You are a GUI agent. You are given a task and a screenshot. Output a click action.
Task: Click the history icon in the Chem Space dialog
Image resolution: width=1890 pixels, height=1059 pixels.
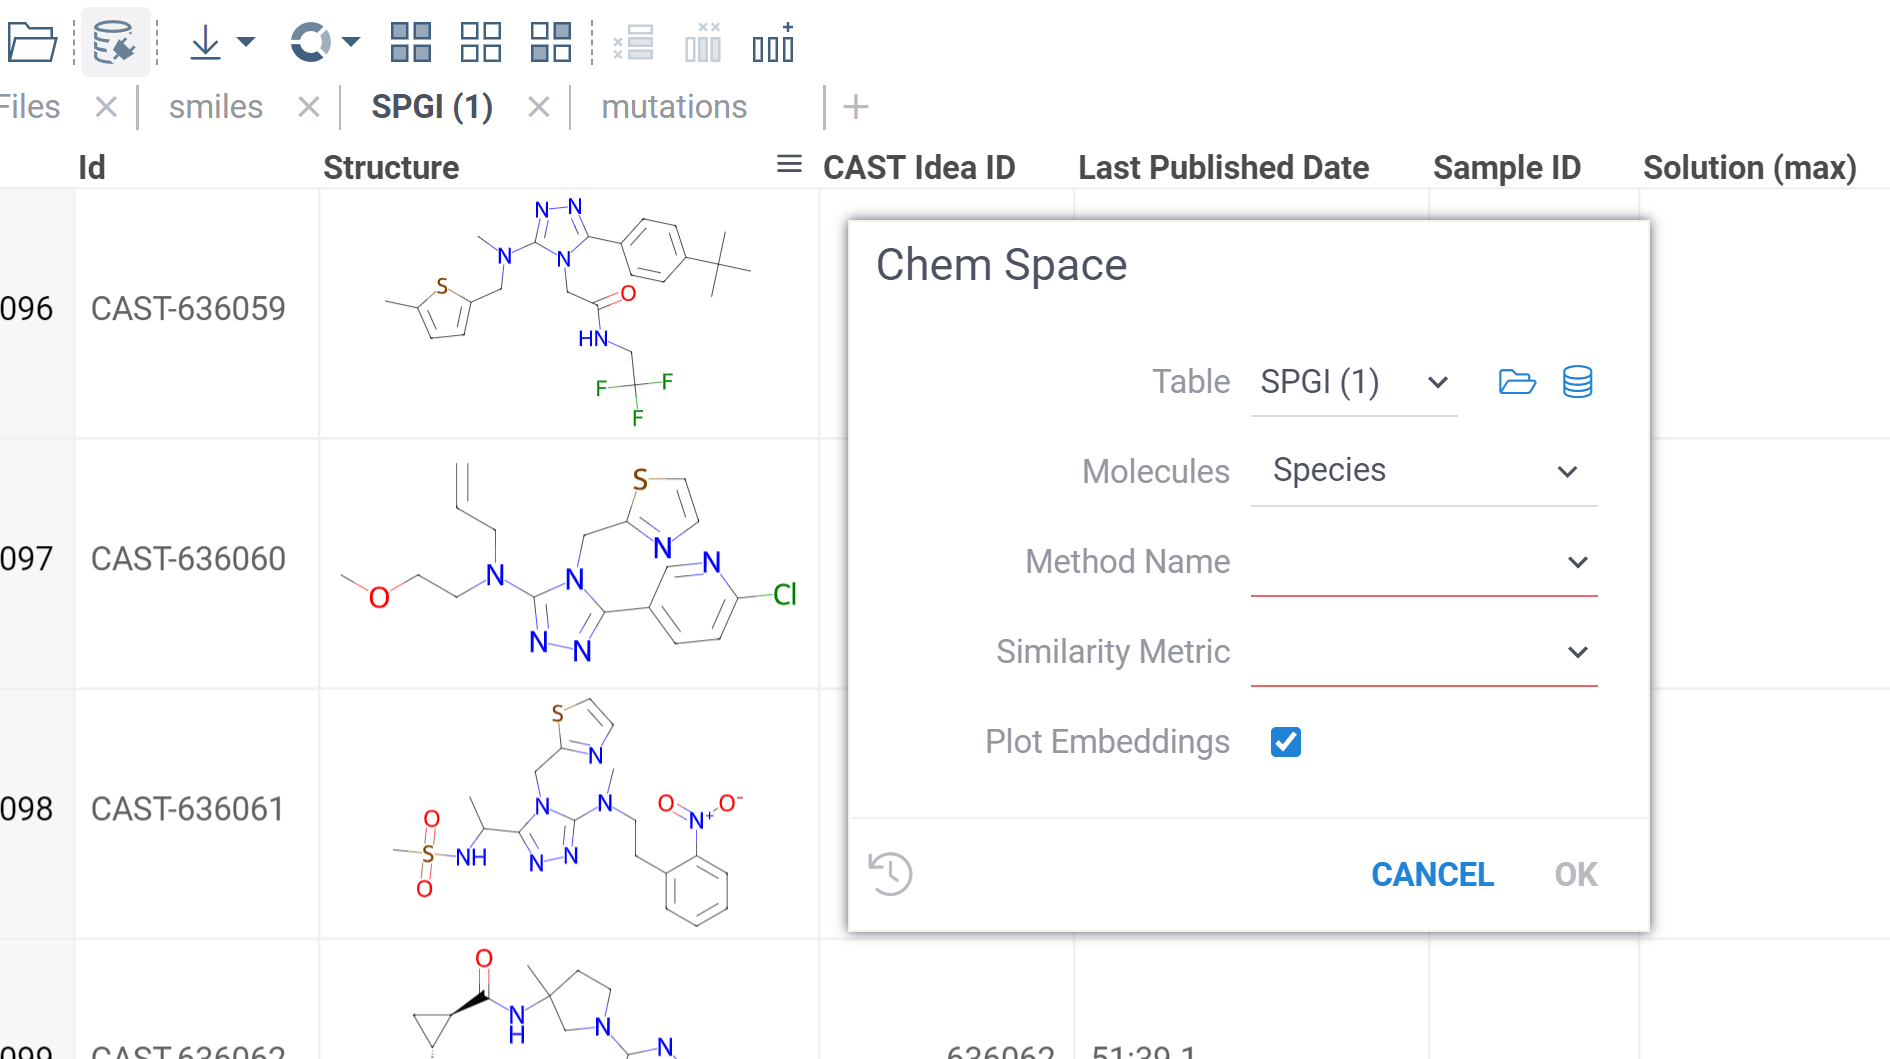point(891,873)
